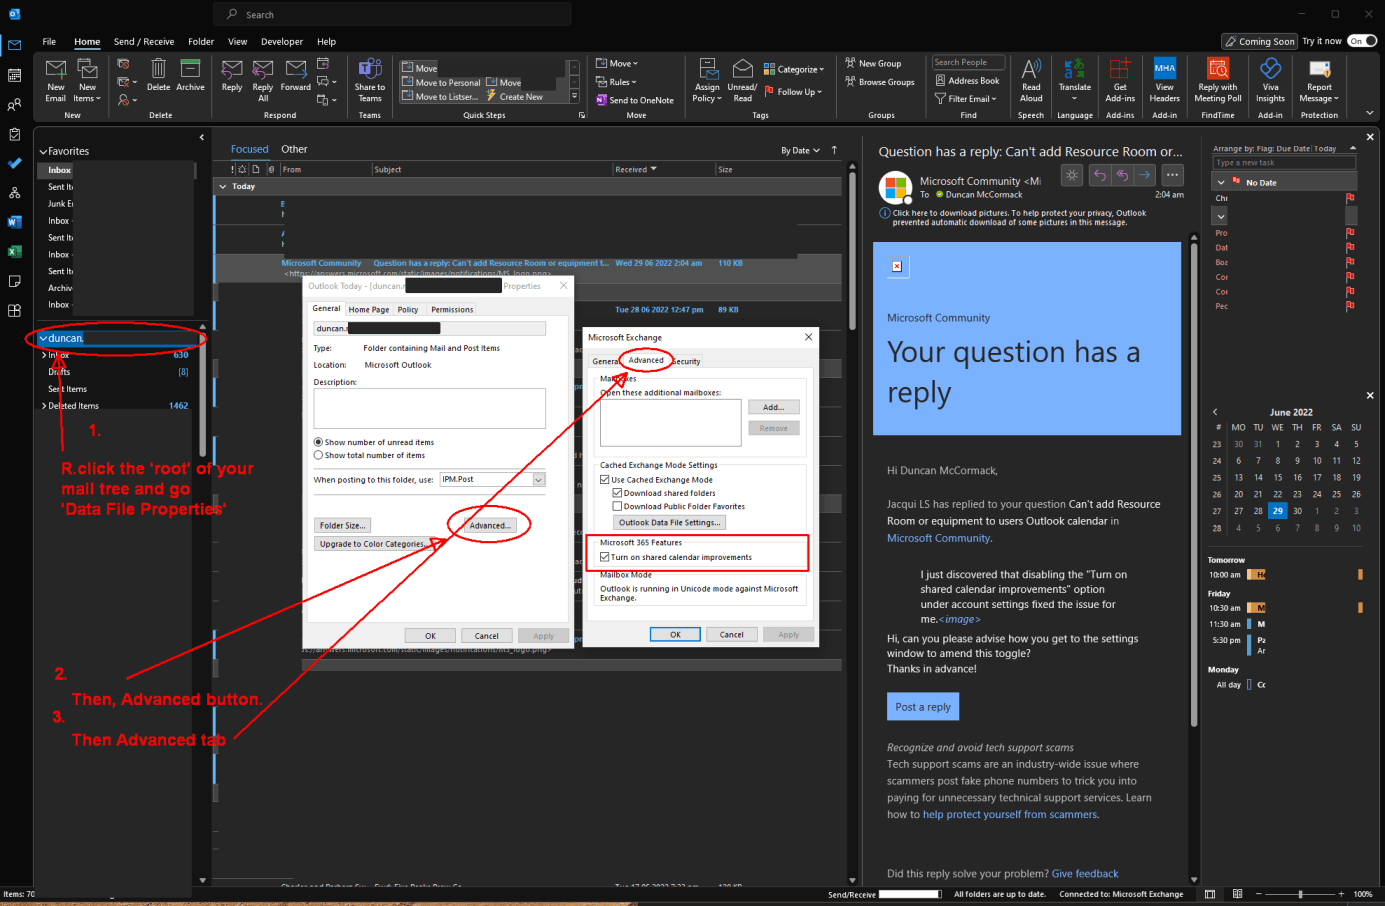Click the more actions ellipsis in reading pane
Screen dimensions: 1385x906
(x=1172, y=175)
